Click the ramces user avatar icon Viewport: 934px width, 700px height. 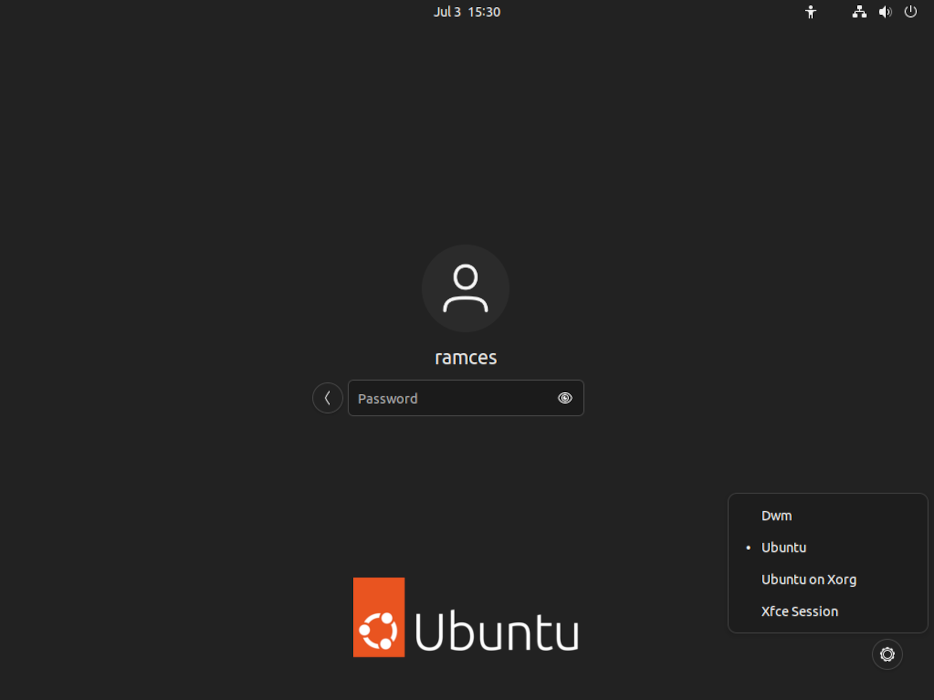click(x=466, y=288)
